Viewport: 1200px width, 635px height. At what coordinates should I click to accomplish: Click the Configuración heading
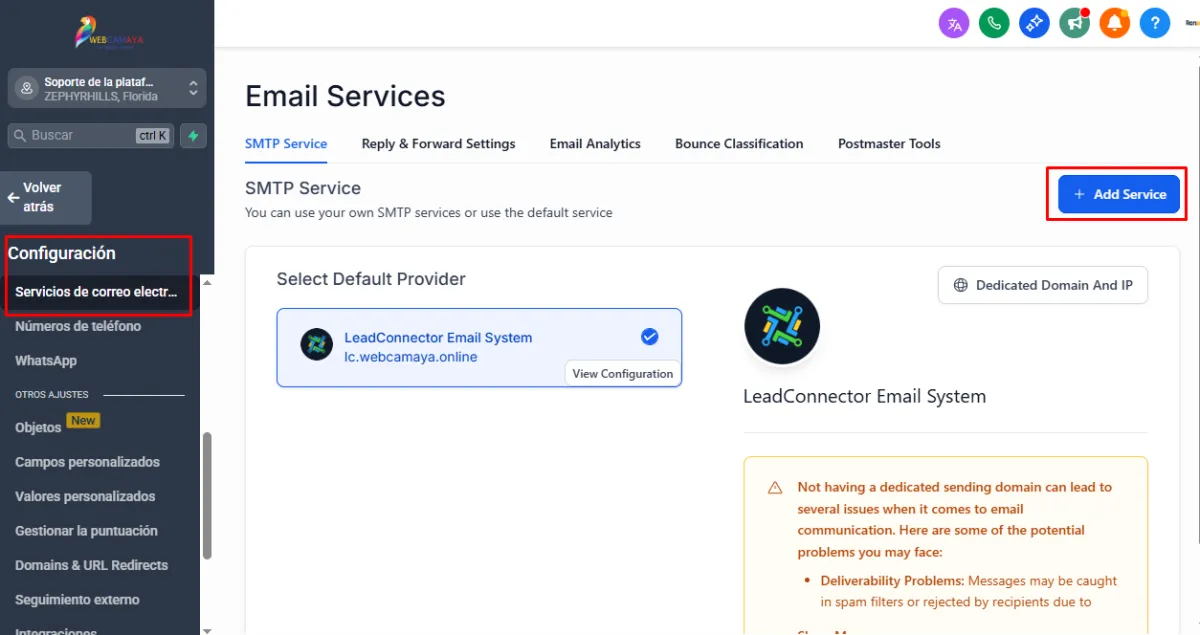(x=62, y=253)
